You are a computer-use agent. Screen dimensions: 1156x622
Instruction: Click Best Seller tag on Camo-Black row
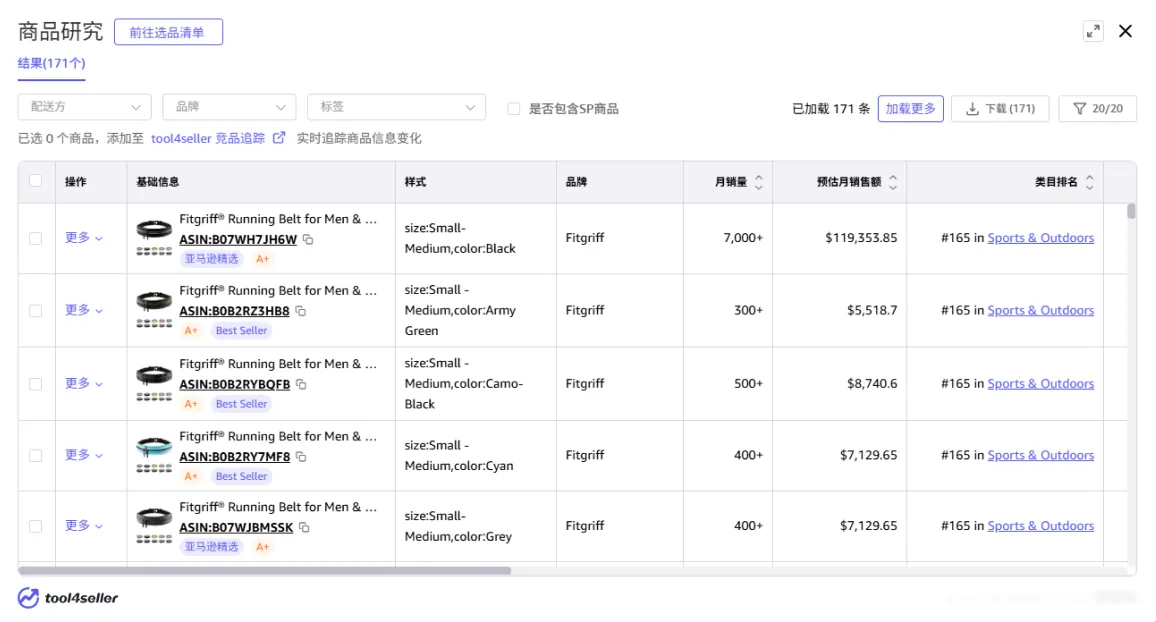241,404
